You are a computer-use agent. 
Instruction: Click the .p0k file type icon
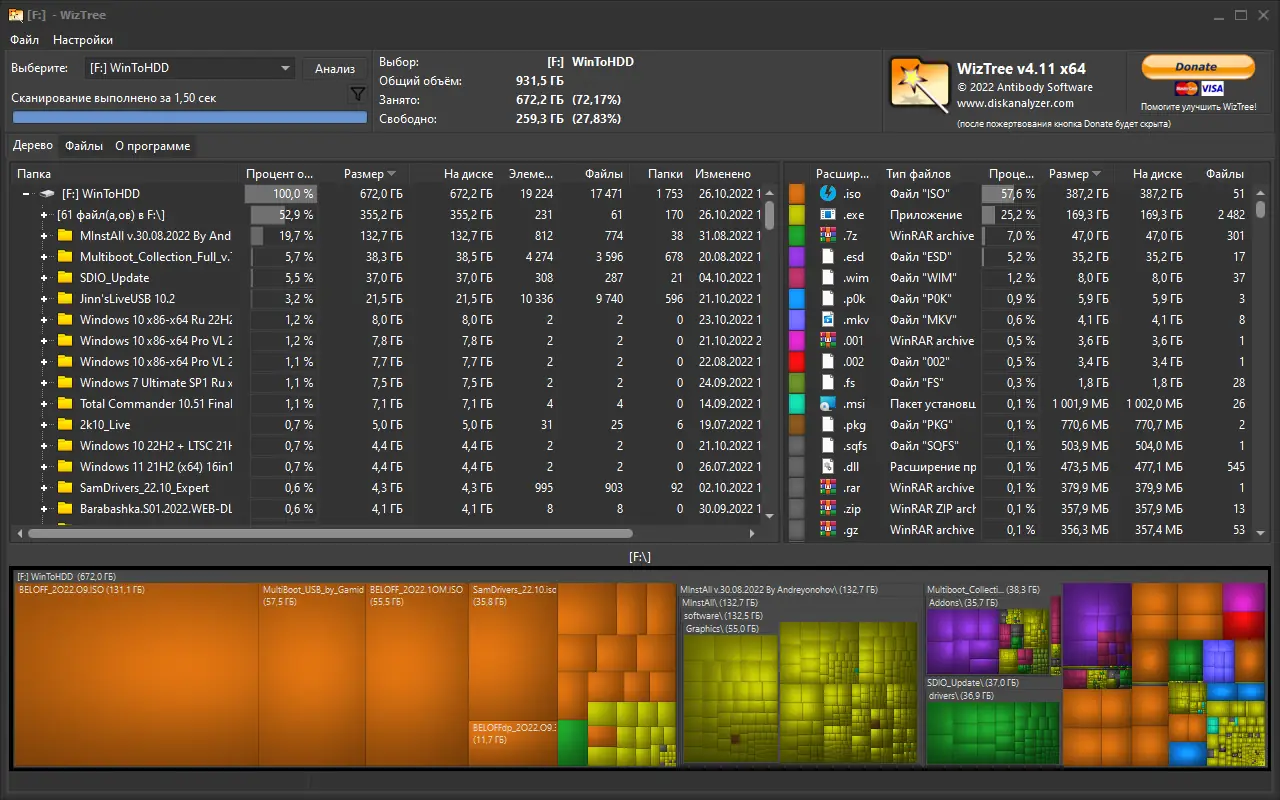(827, 299)
